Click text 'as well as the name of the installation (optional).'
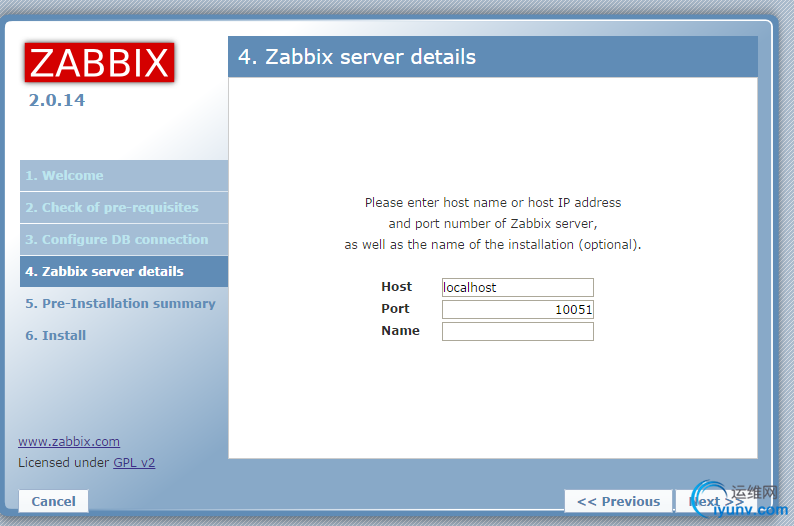 click(x=493, y=245)
